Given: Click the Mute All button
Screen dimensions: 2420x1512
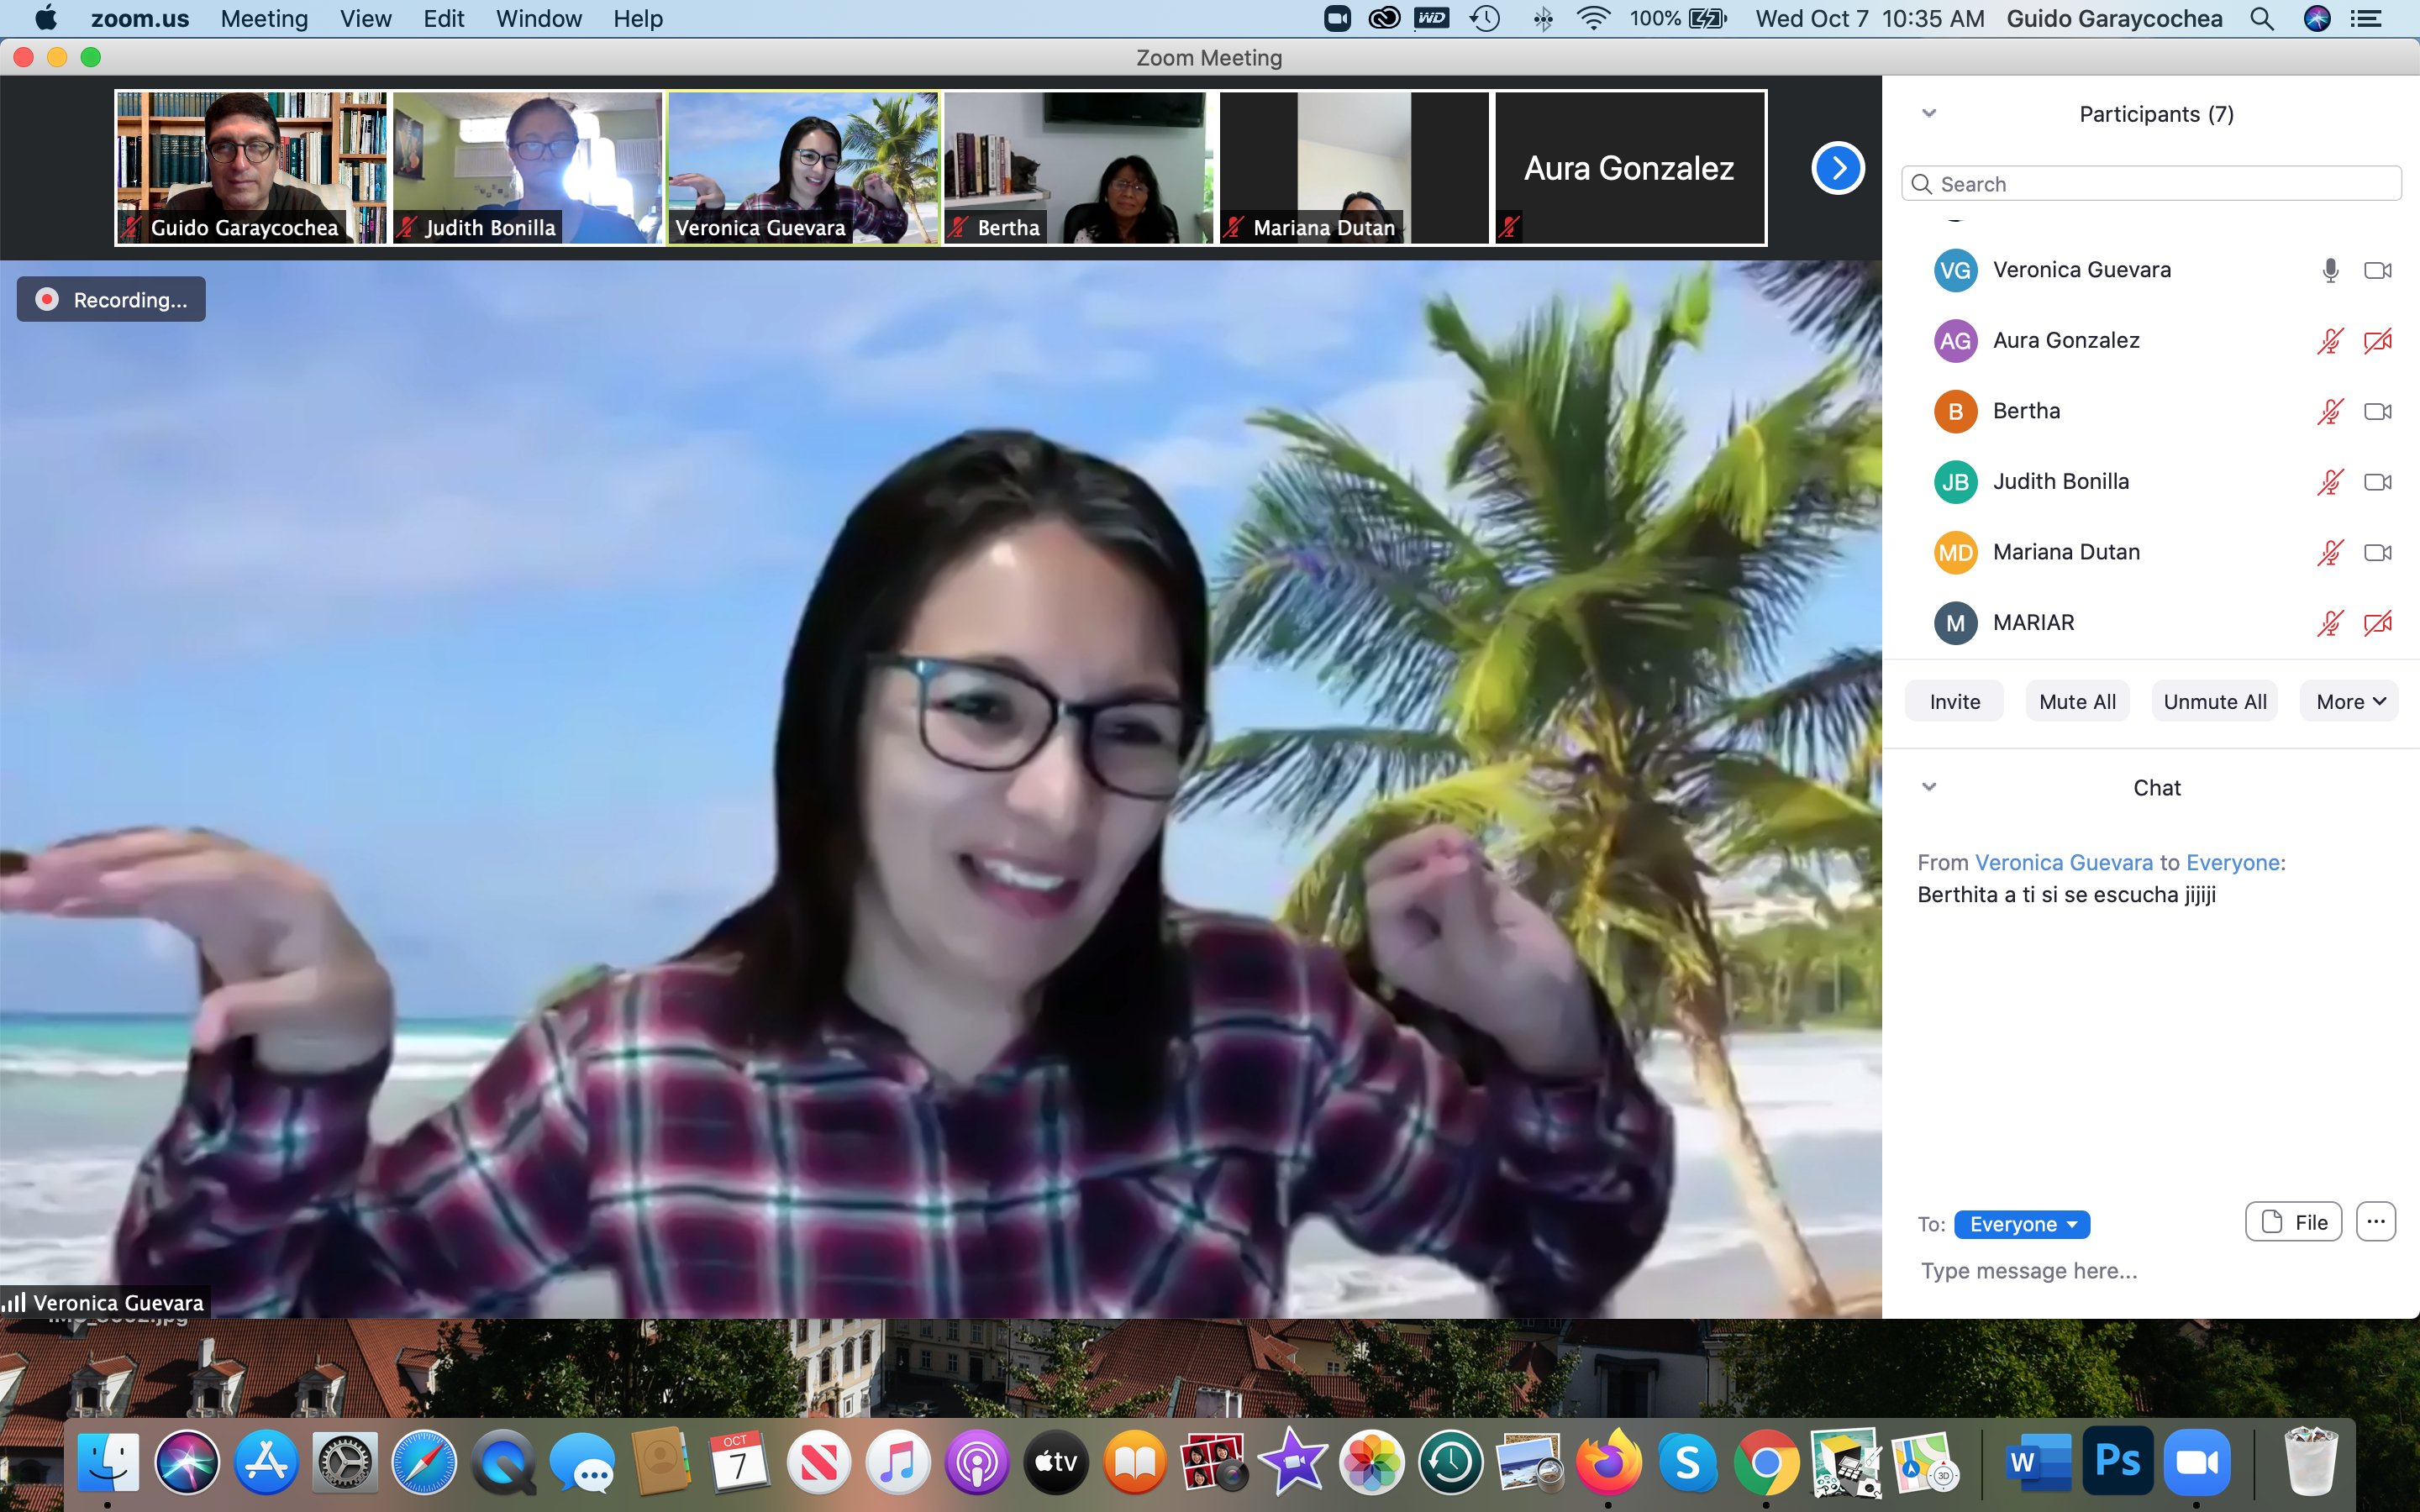Looking at the screenshot, I should (2077, 701).
